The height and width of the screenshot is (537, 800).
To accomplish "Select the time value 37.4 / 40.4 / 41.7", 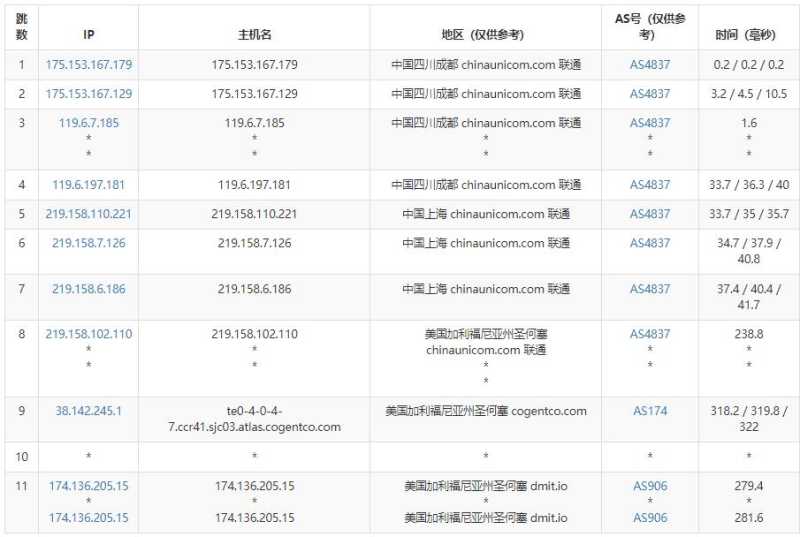I will click(x=748, y=297).
